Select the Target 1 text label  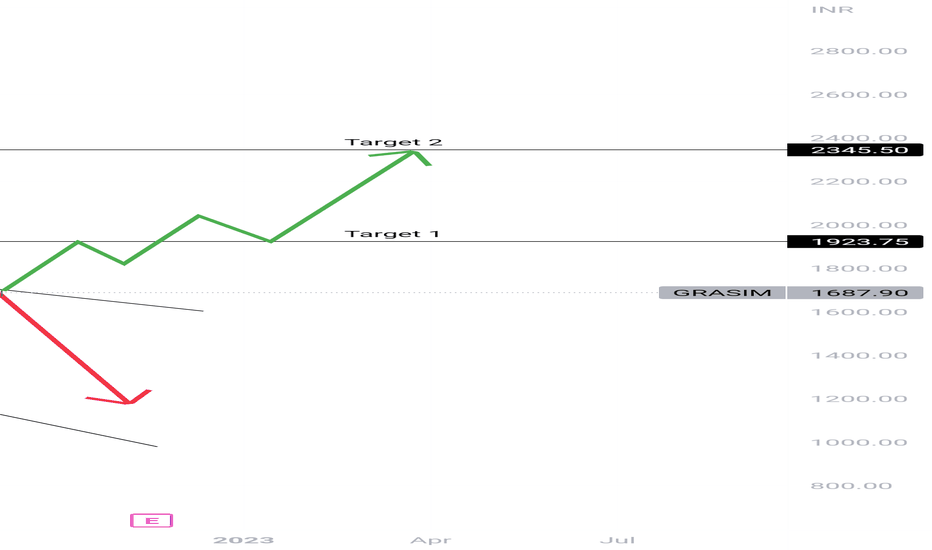[392, 234]
